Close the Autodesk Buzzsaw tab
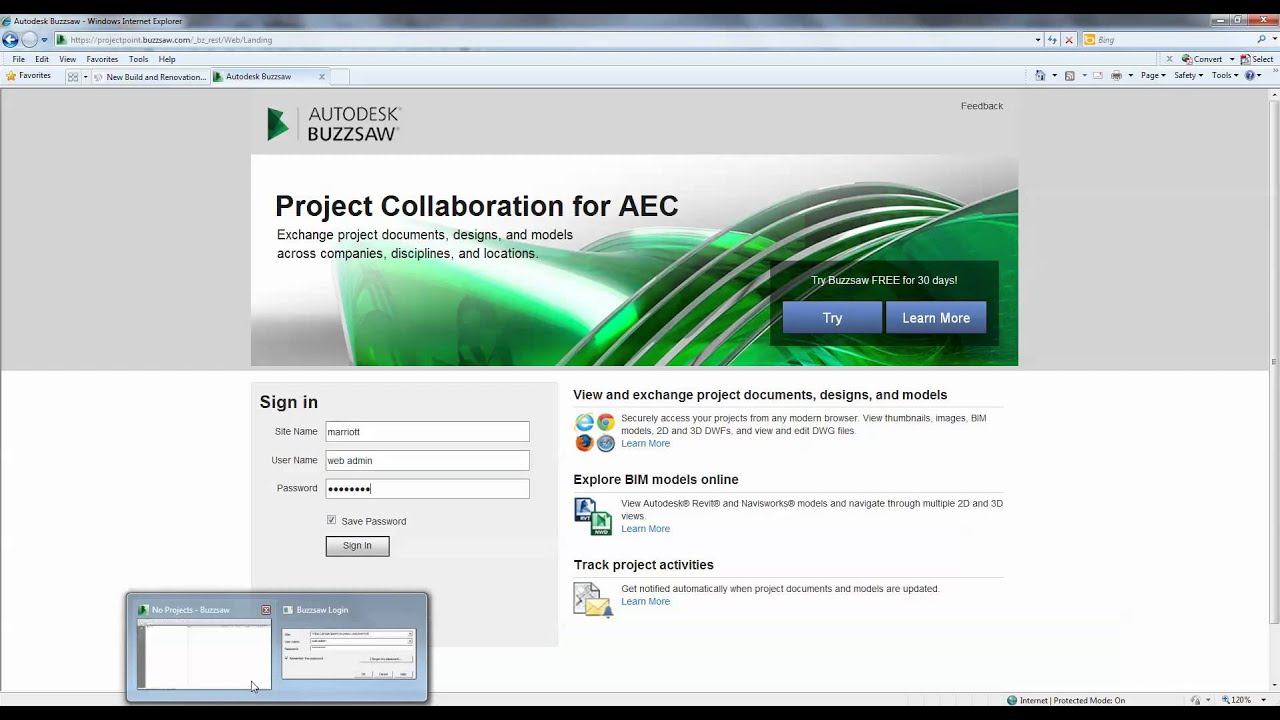The image size is (1280, 720). 322,76
